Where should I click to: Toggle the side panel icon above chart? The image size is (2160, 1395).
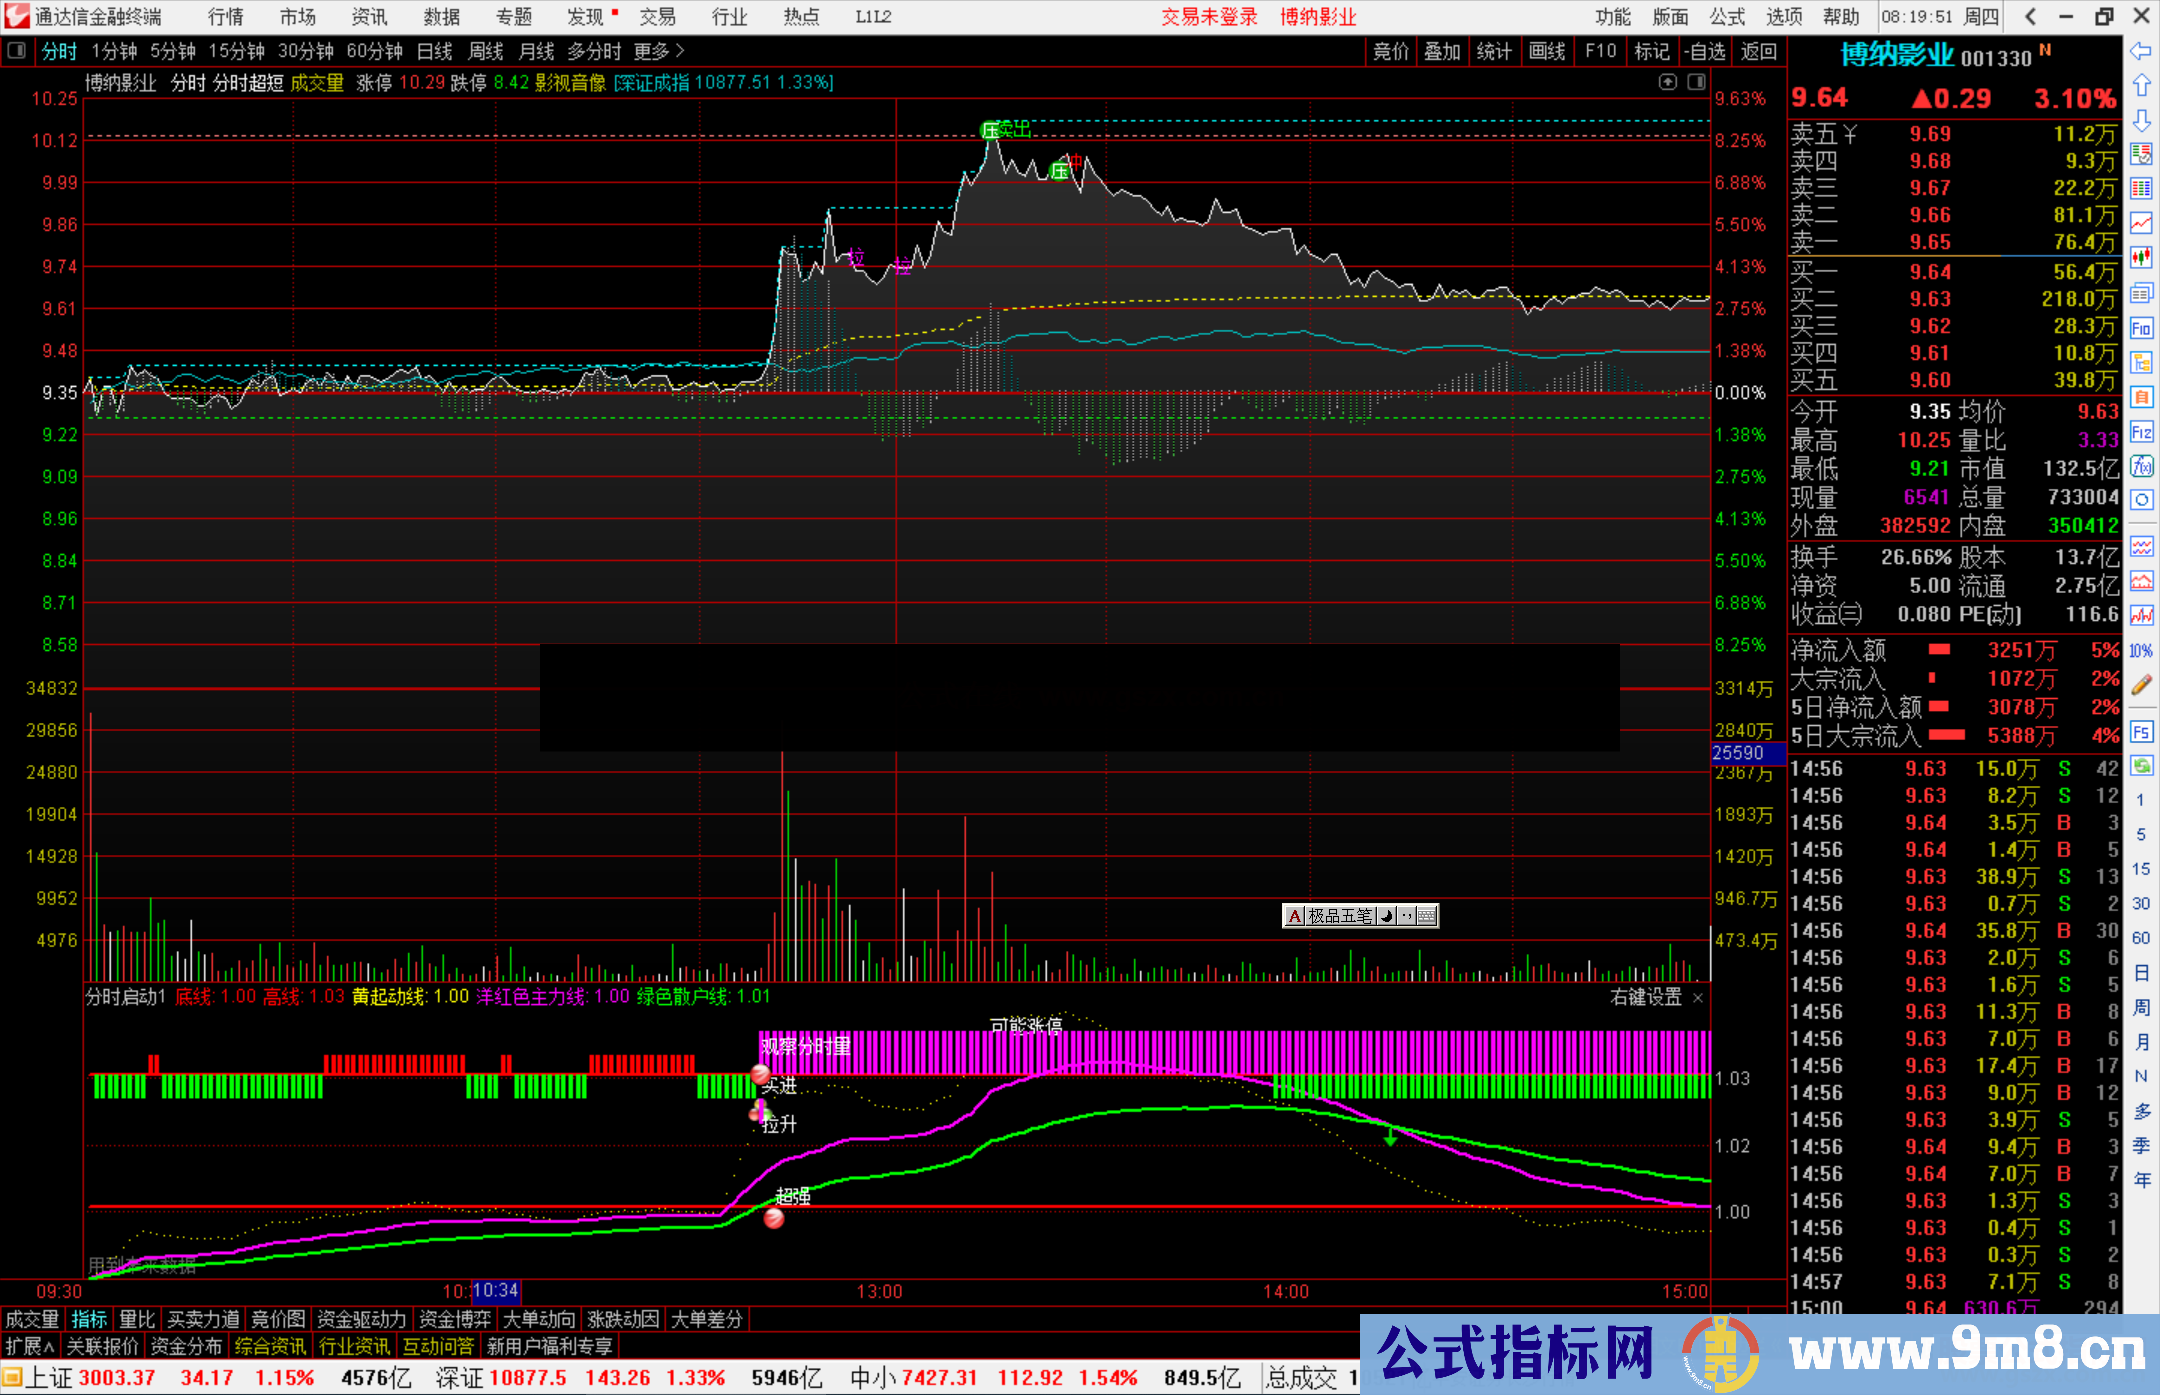1697,82
